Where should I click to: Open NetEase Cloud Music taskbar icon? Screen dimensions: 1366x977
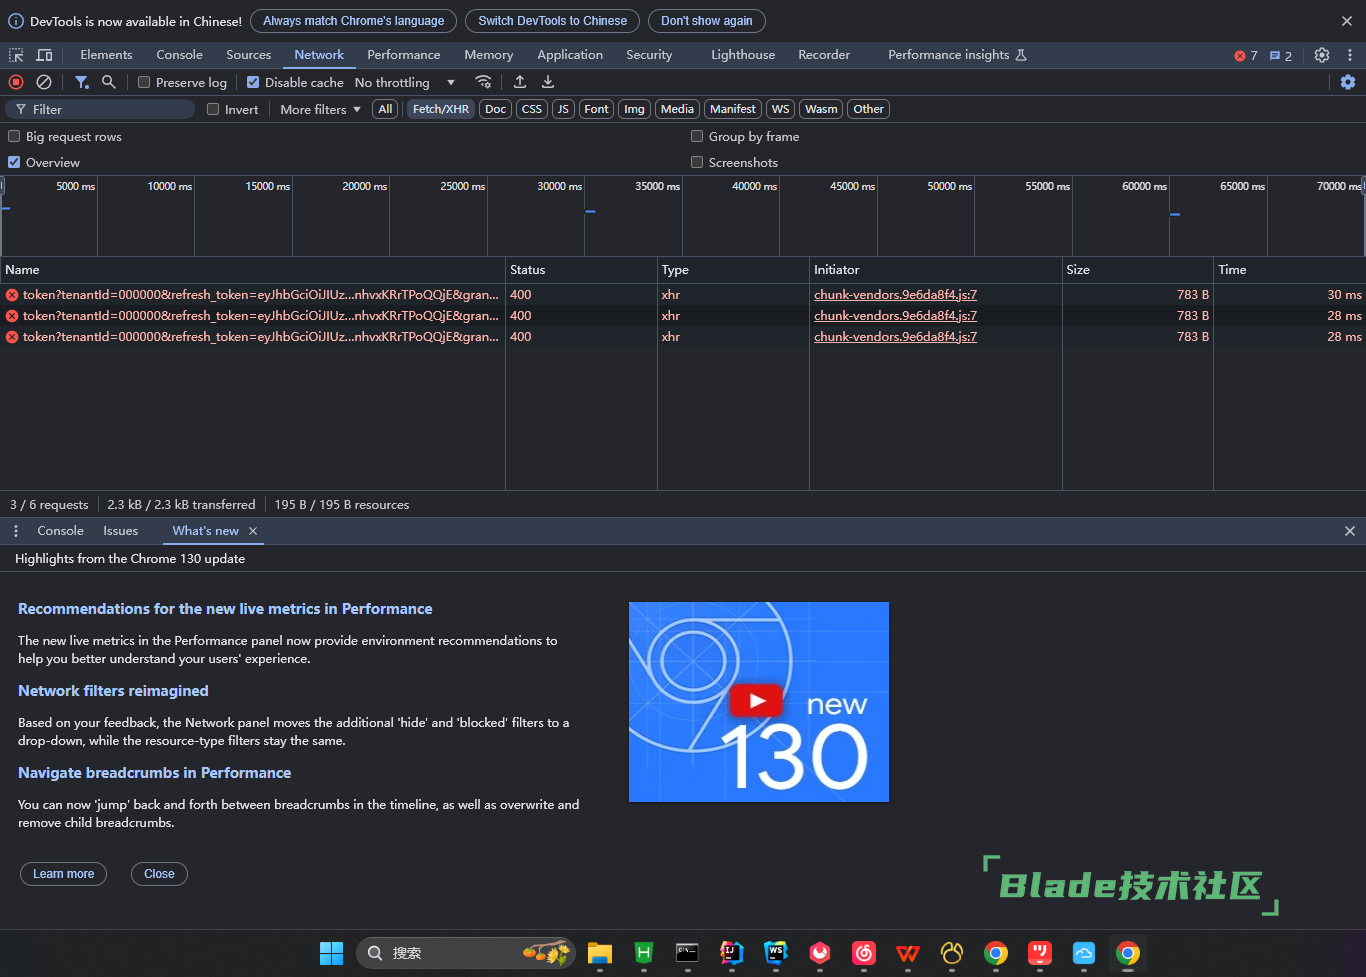[864, 953]
